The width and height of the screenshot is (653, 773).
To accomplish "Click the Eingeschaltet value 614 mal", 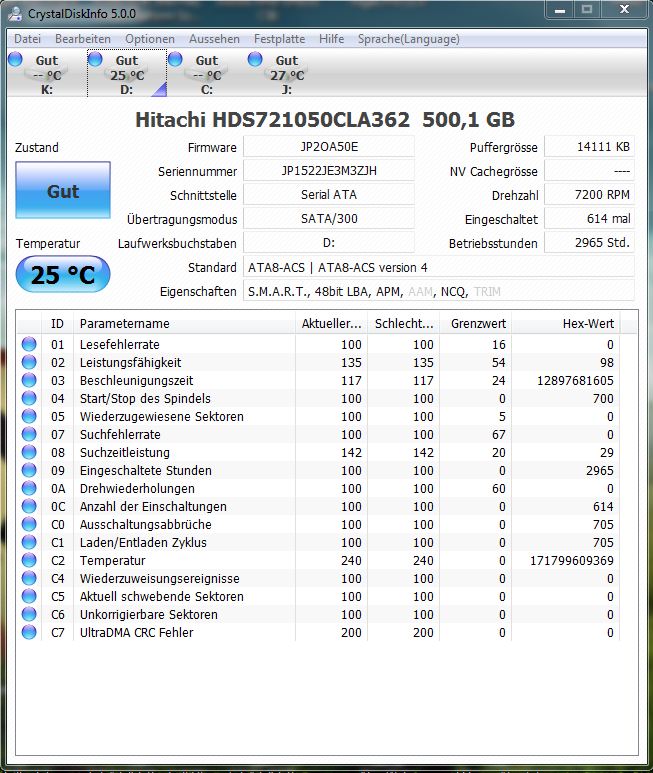I will [589, 219].
